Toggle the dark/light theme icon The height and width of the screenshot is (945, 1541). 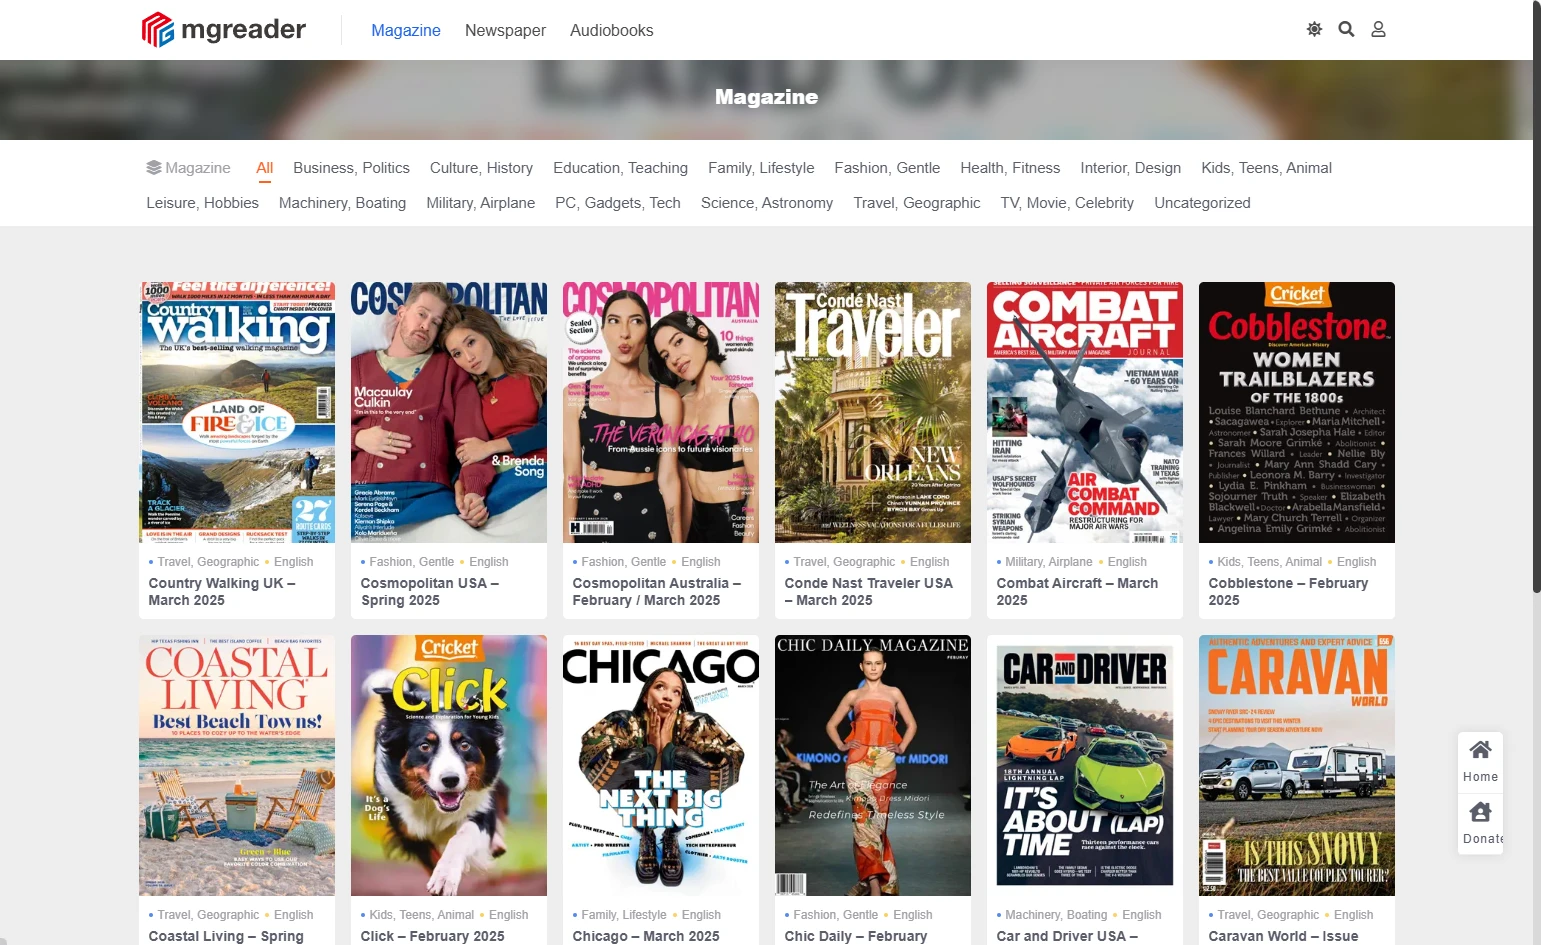pyautogui.click(x=1314, y=30)
